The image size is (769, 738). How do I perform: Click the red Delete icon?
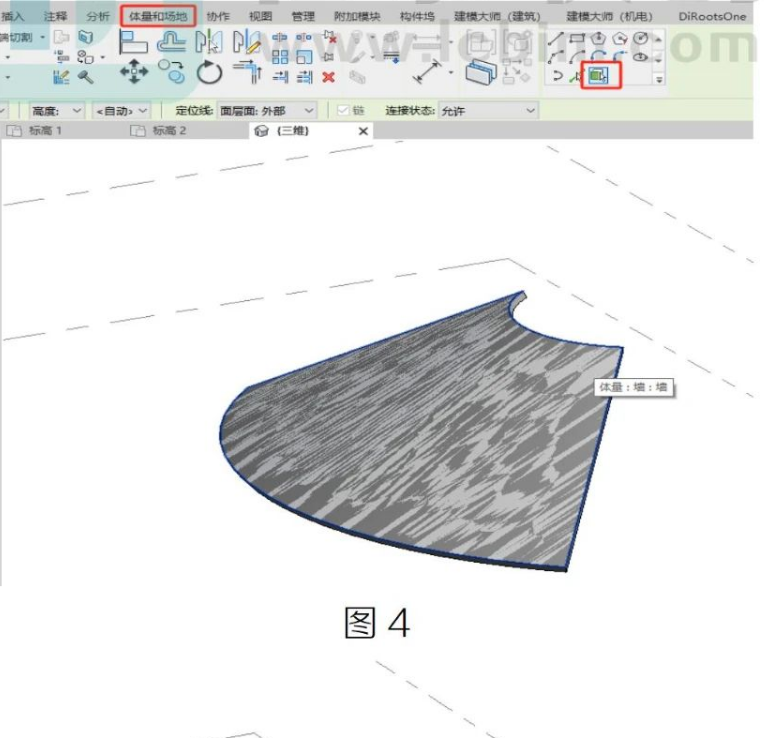[x=329, y=77]
